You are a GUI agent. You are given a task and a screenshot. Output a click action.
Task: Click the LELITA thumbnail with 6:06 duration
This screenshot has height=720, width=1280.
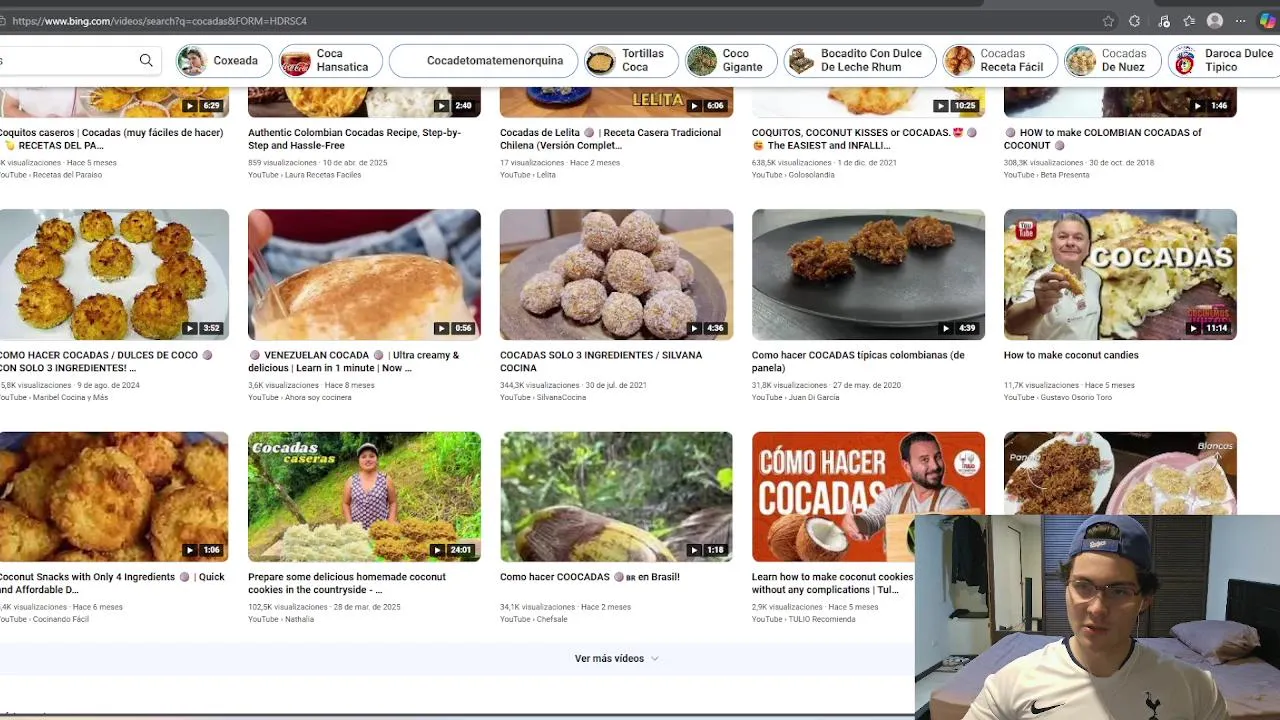coord(616,103)
